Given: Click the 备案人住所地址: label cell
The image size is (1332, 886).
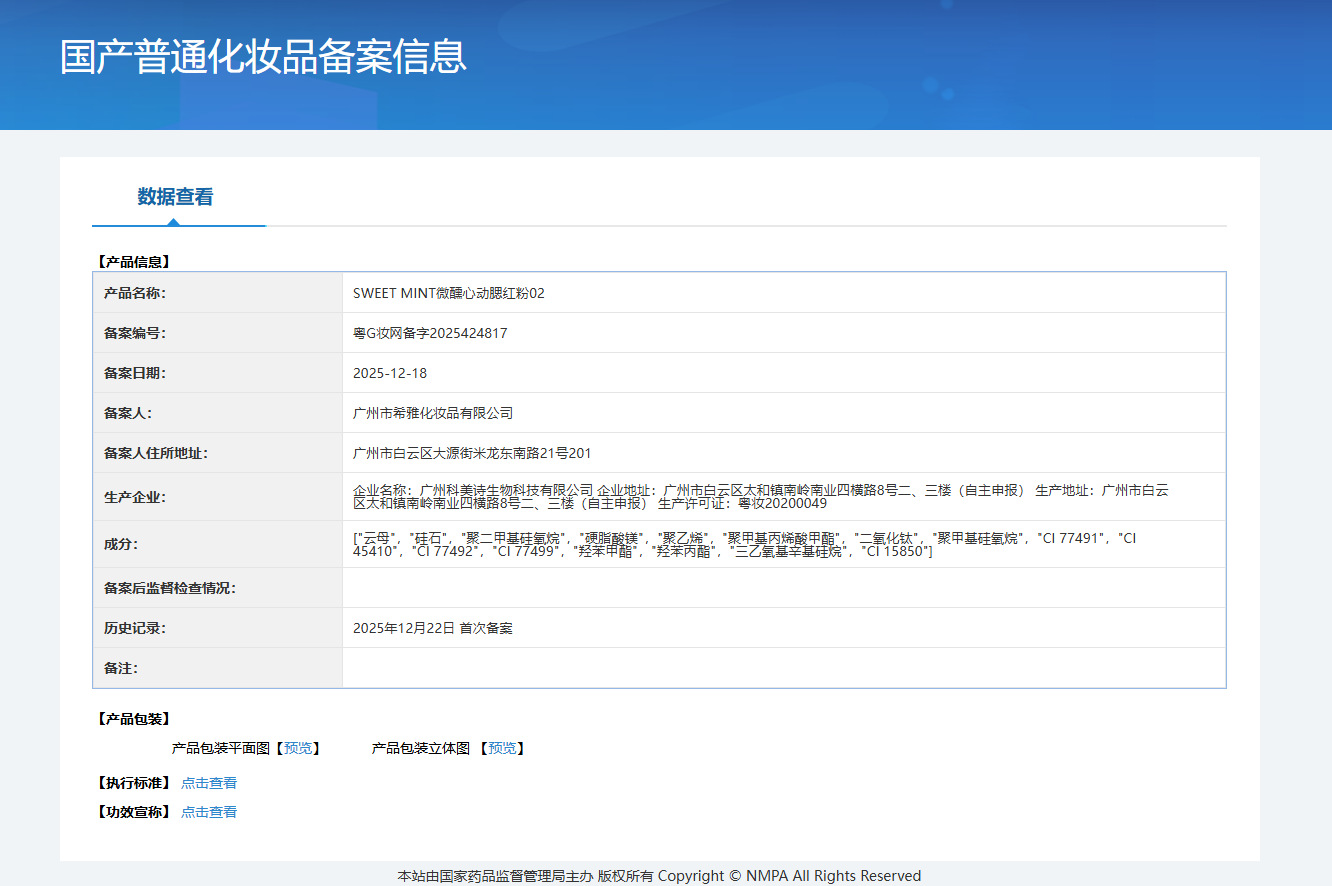Looking at the screenshot, I should [x=218, y=453].
